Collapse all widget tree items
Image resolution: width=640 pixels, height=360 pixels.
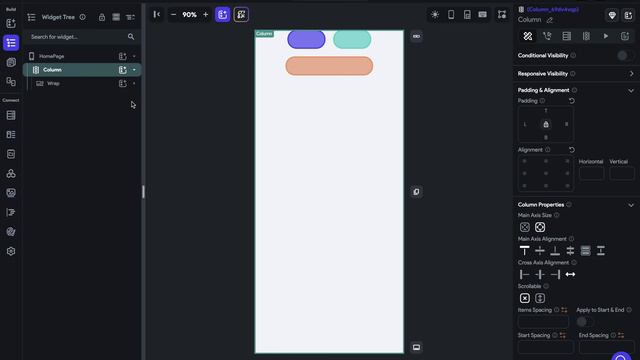[116, 17]
